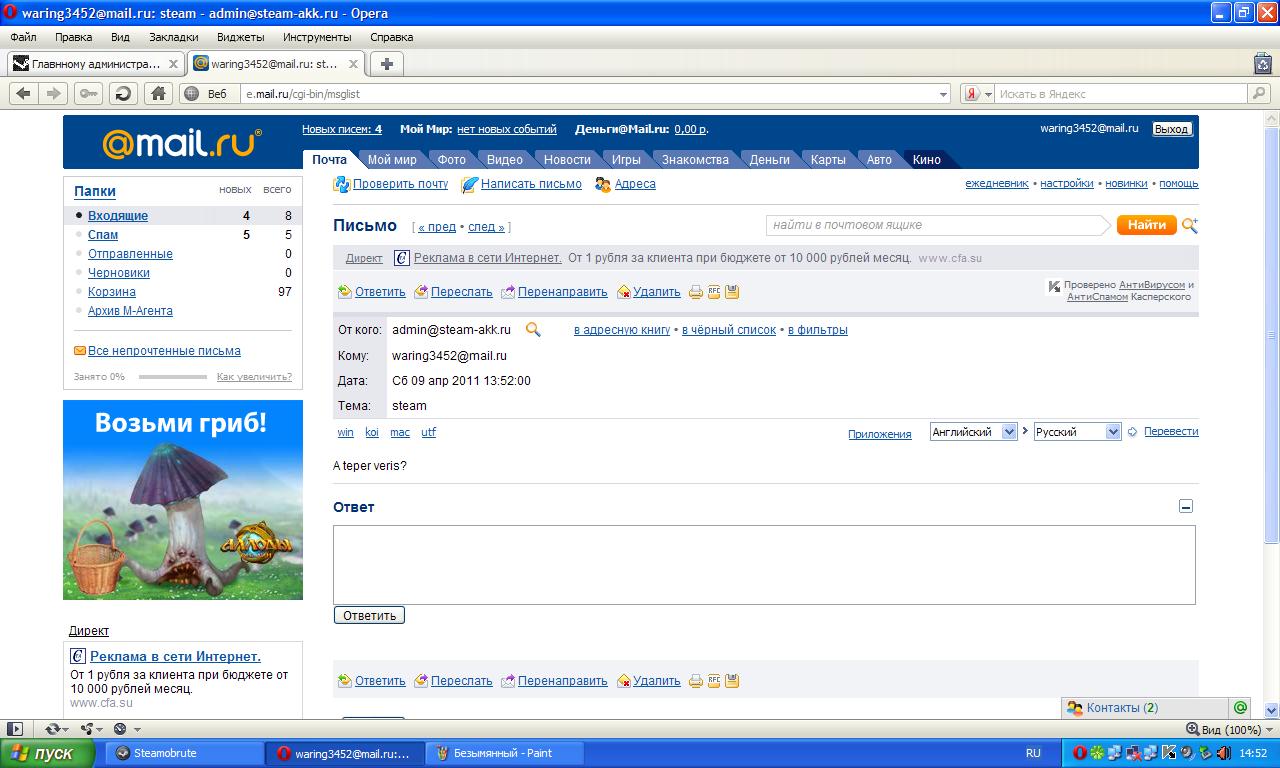Go back with Opera's back arrow

(x=24, y=94)
